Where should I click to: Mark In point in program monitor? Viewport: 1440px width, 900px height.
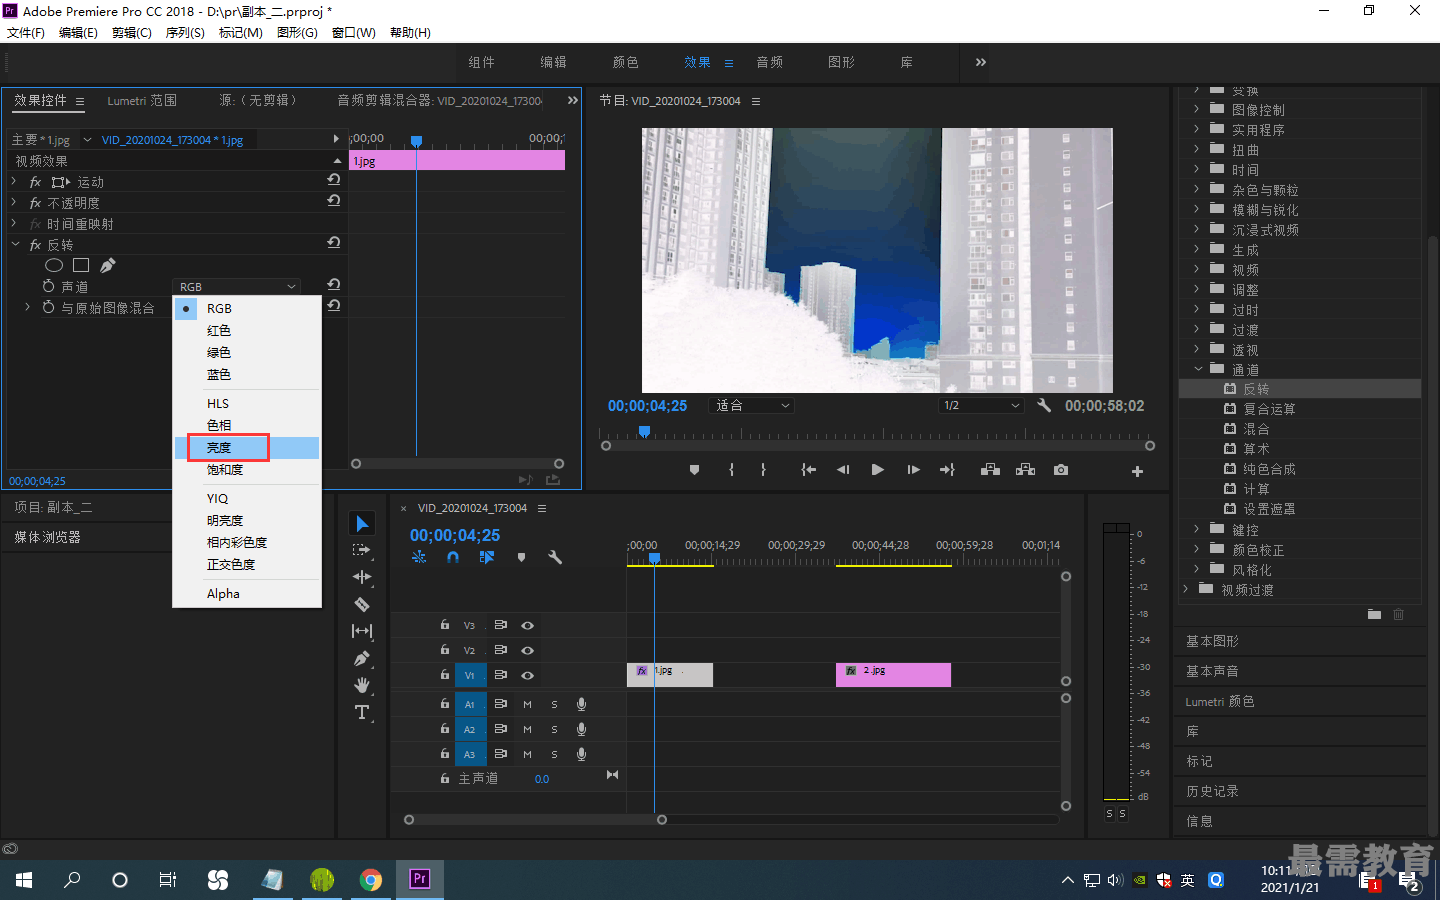[x=732, y=470]
